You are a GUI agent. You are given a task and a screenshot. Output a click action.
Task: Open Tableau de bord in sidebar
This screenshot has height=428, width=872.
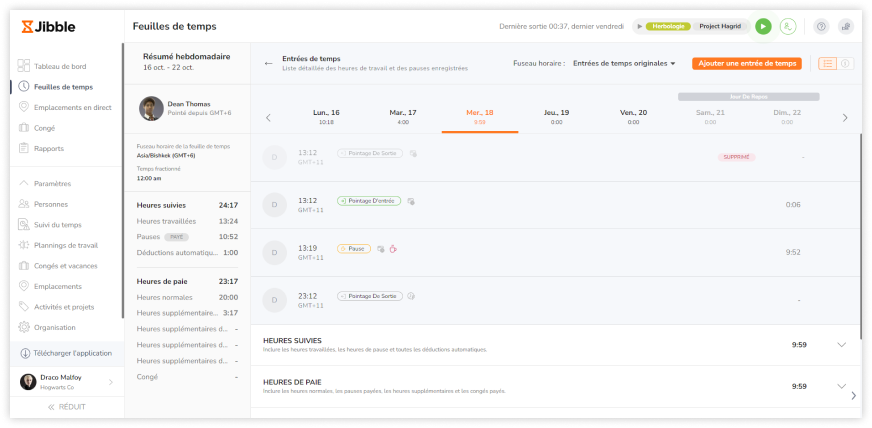point(60,66)
